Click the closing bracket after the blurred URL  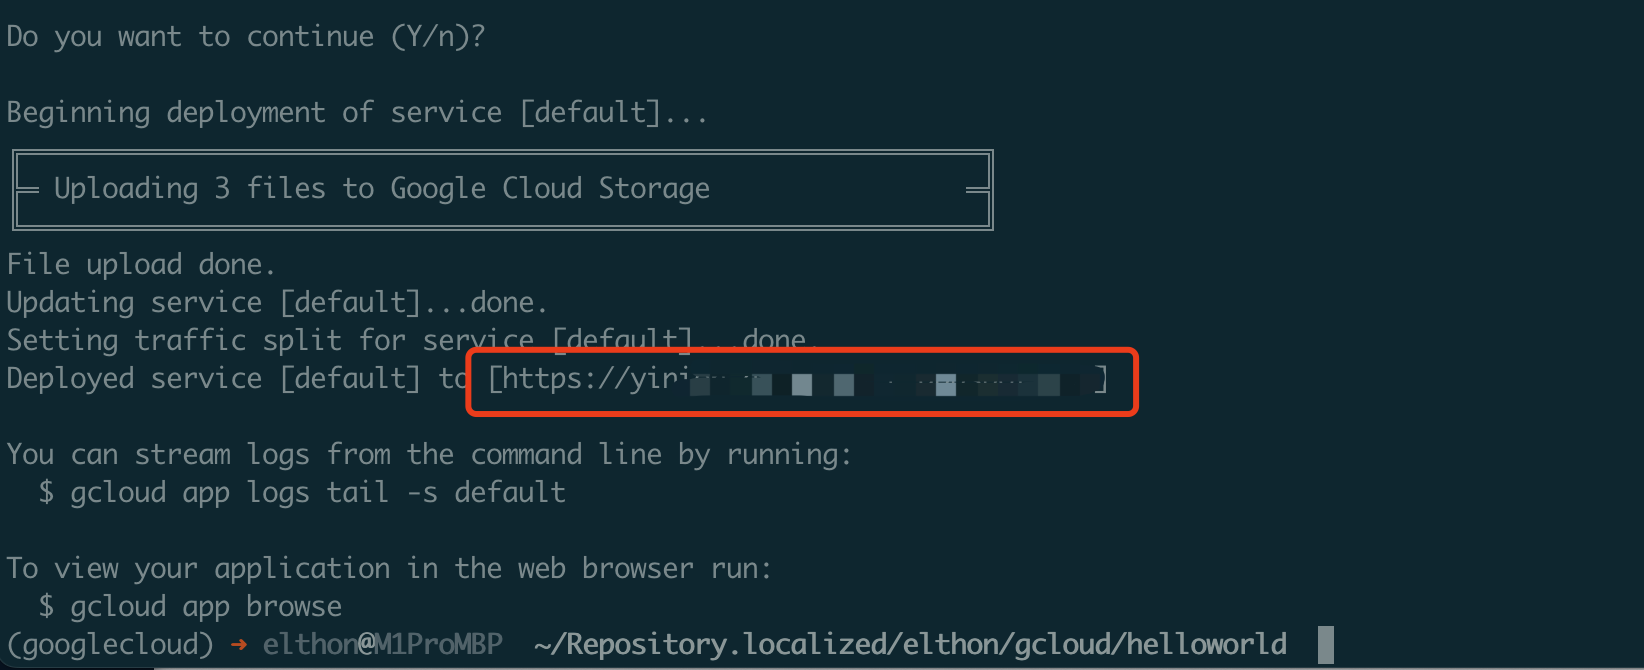coord(1101,379)
